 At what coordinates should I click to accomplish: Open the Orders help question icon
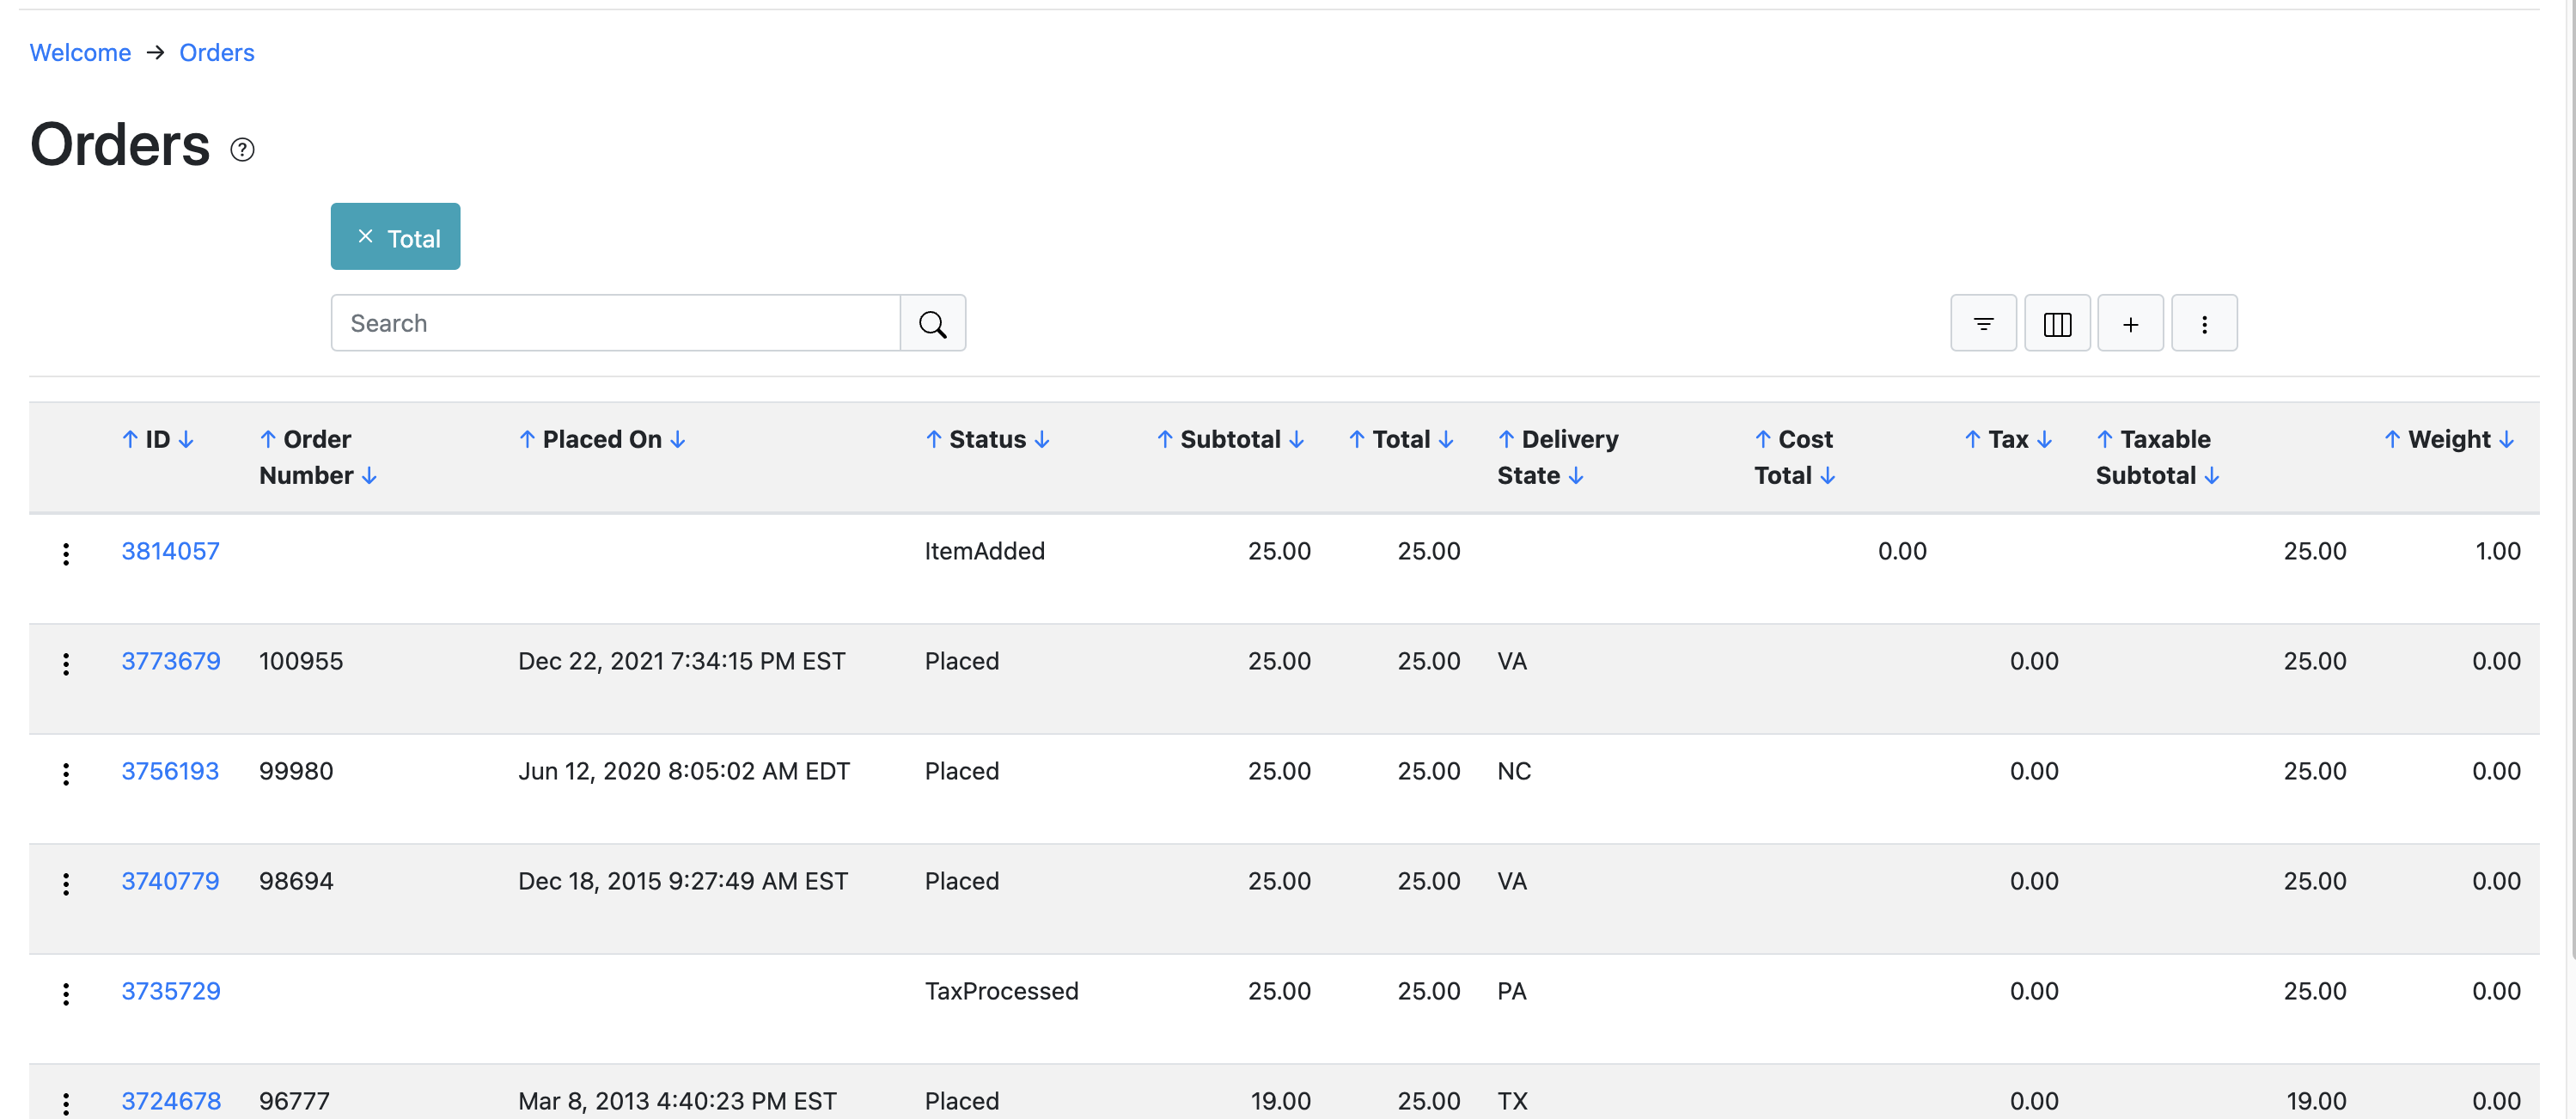pos(242,150)
